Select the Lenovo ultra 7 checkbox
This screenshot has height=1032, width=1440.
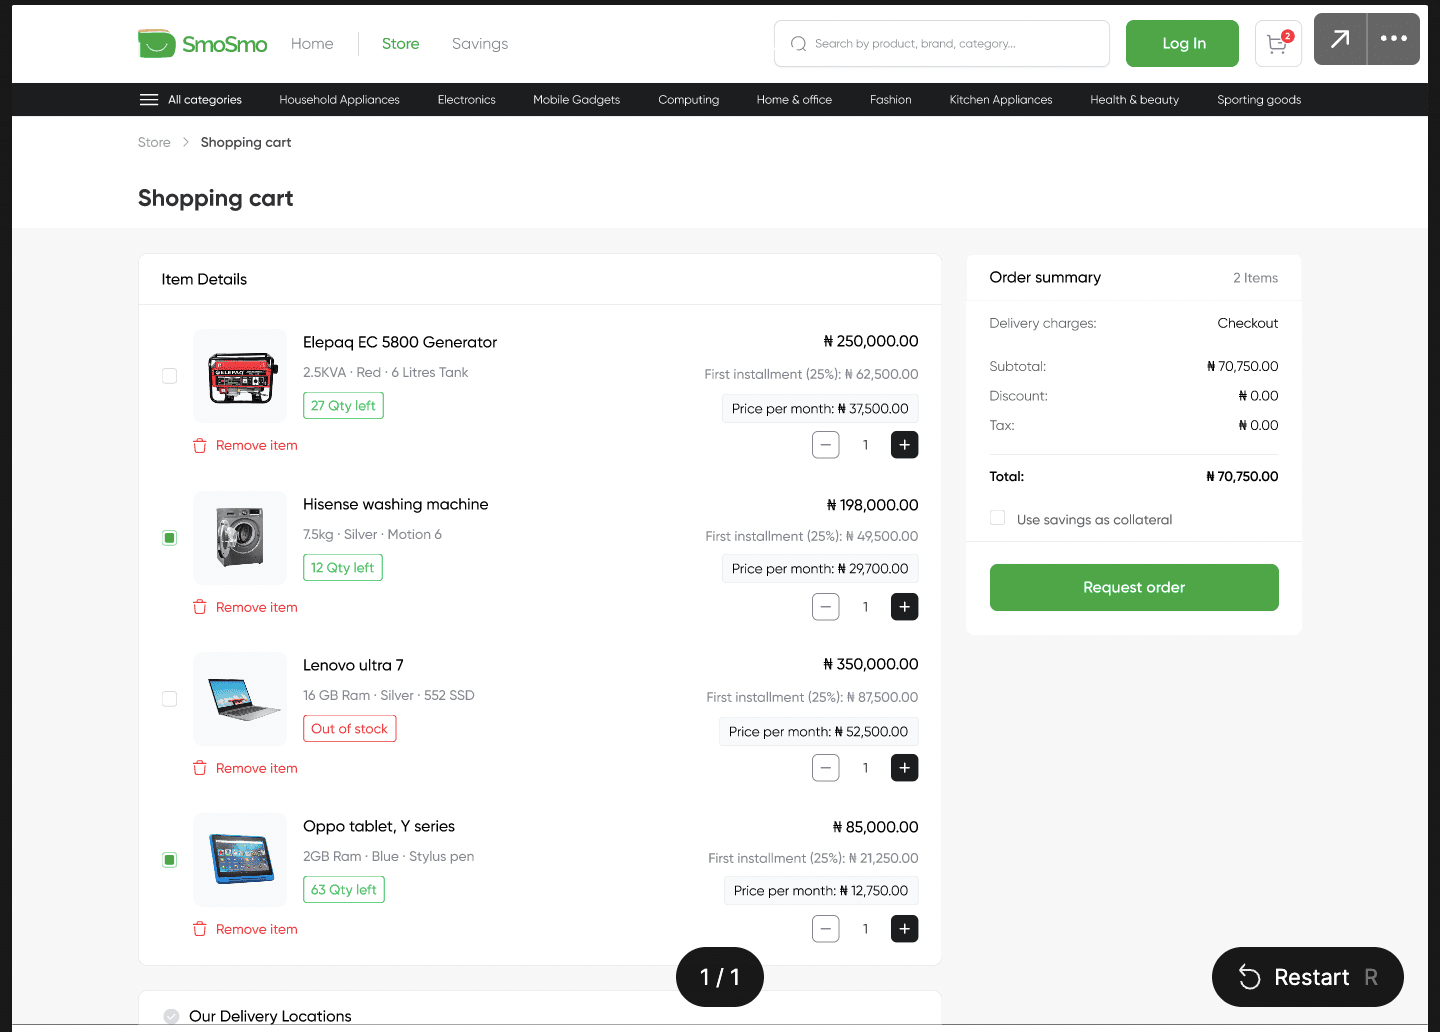click(x=170, y=699)
